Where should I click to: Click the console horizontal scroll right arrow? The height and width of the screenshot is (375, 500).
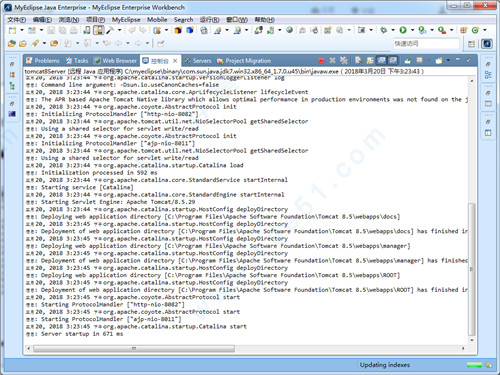point(463,348)
